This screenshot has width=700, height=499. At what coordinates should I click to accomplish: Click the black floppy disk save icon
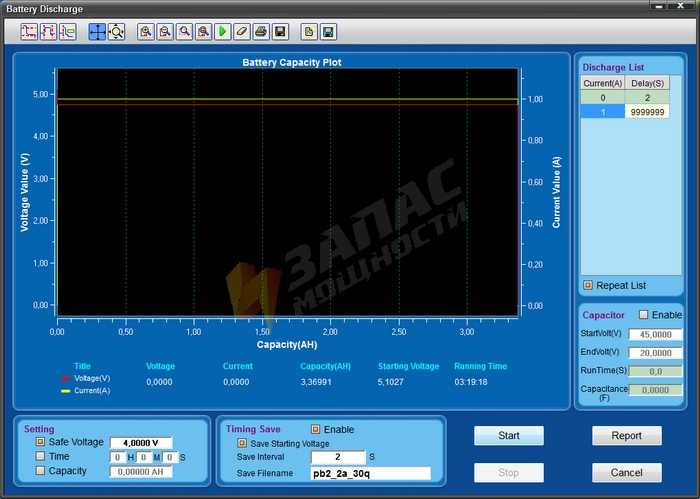(x=281, y=32)
